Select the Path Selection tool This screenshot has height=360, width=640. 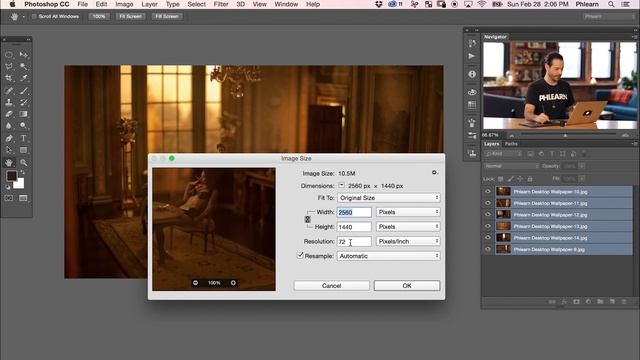(9, 150)
